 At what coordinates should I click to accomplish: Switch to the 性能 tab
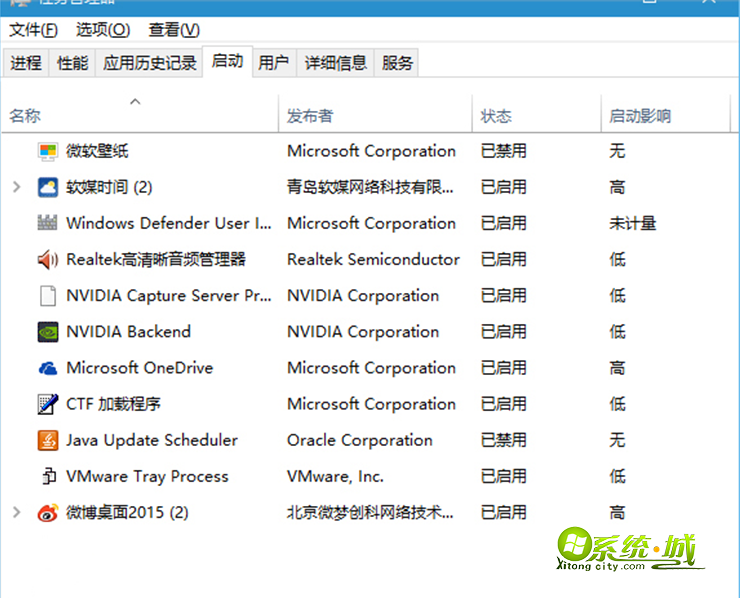click(72, 63)
